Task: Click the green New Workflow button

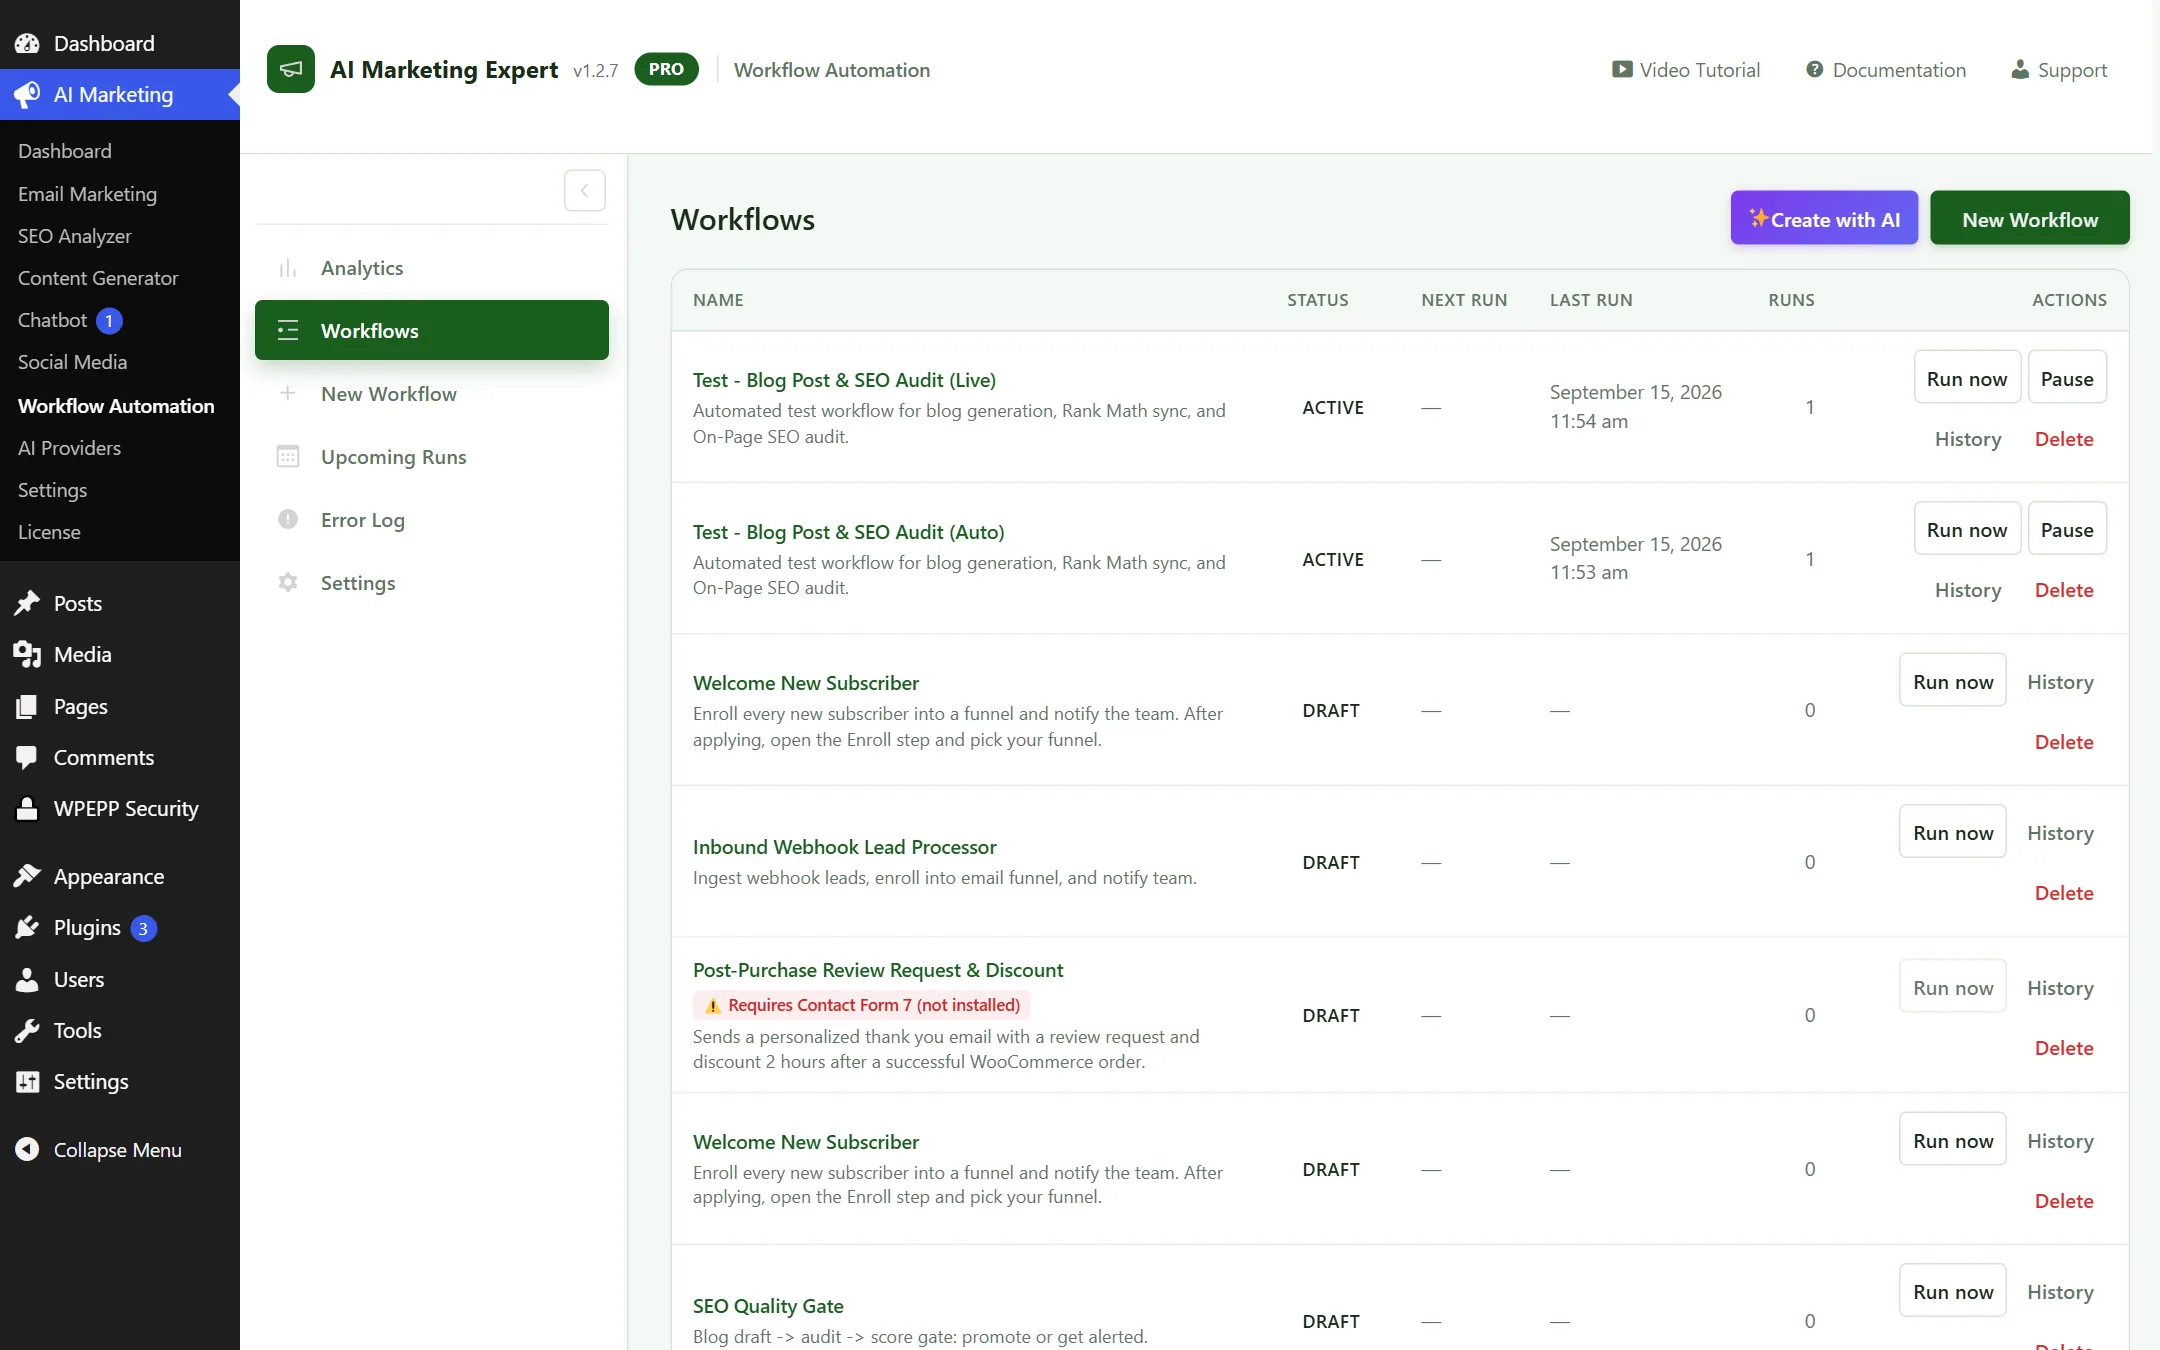Action: (x=2029, y=218)
